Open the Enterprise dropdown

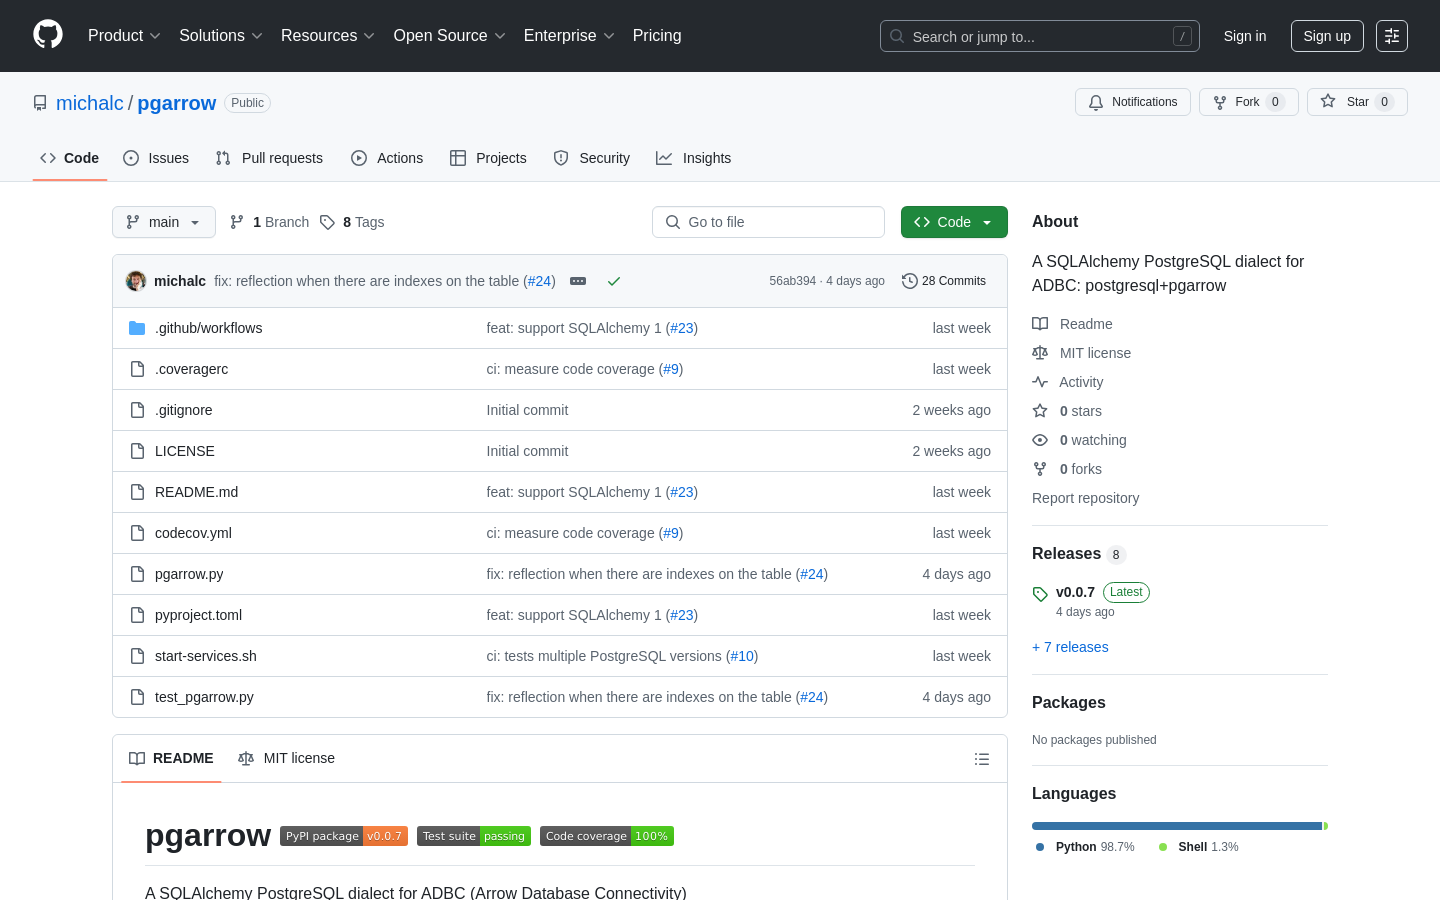[x=569, y=36]
